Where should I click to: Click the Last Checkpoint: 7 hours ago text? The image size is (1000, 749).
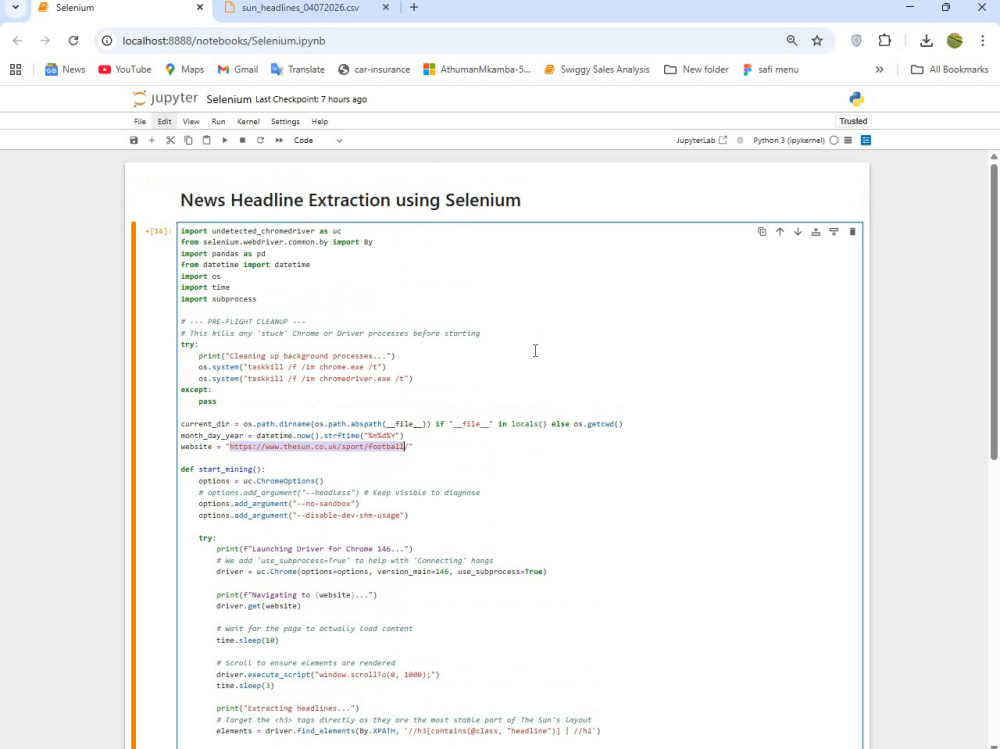(311, 100)
